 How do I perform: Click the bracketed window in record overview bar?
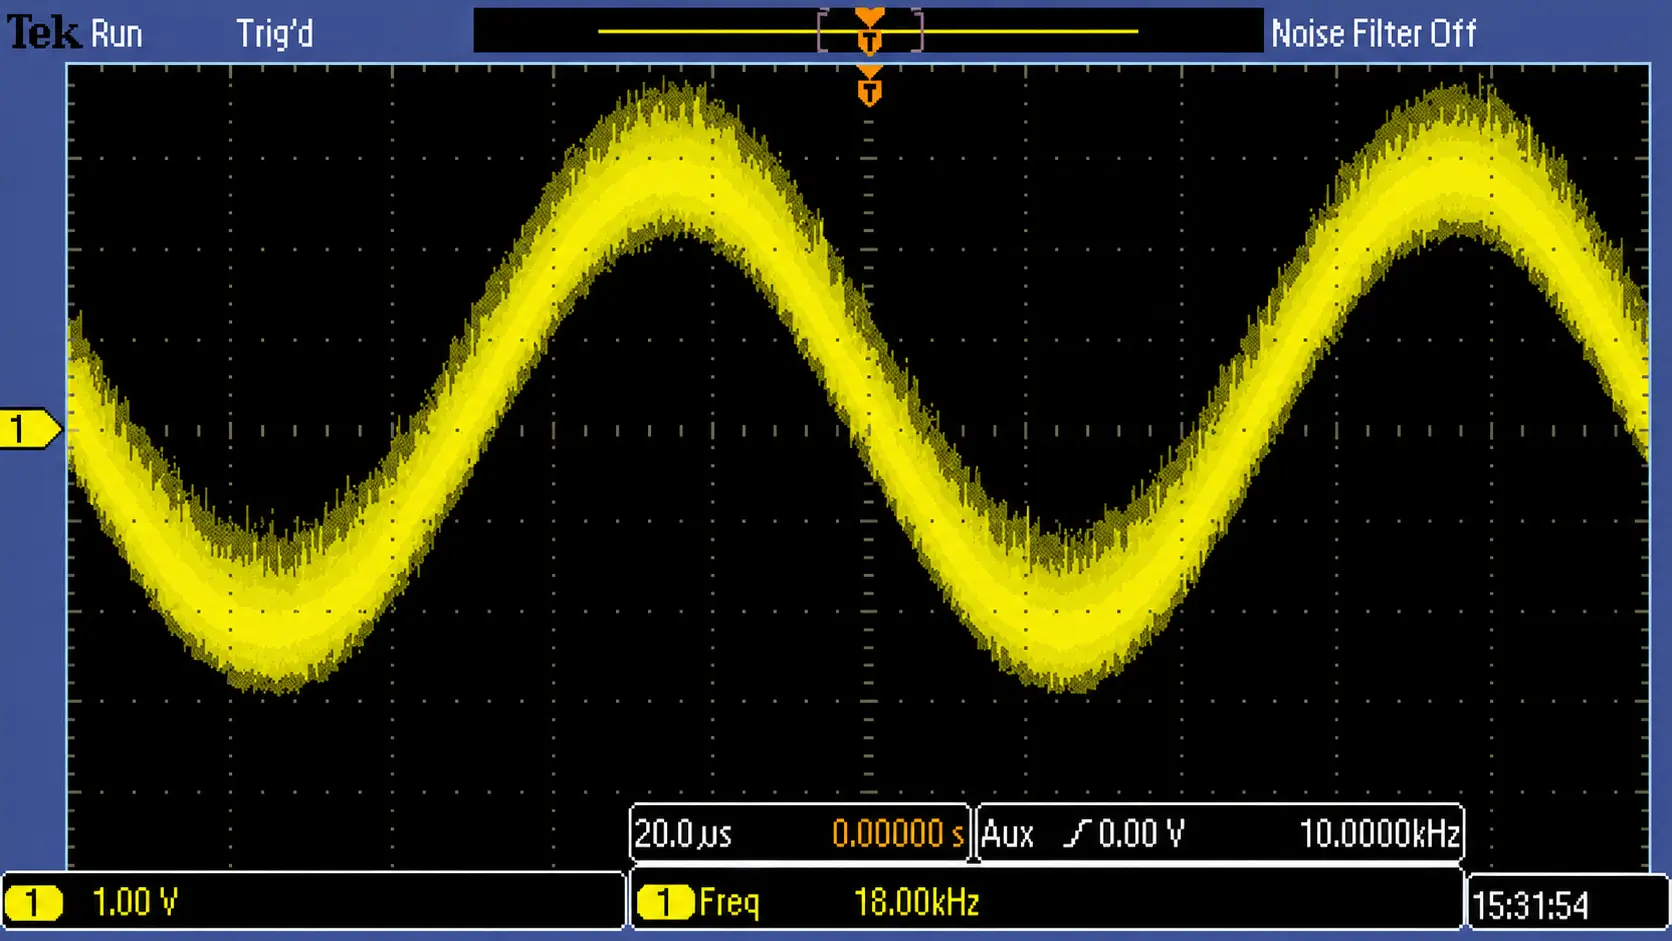point(870,30)
